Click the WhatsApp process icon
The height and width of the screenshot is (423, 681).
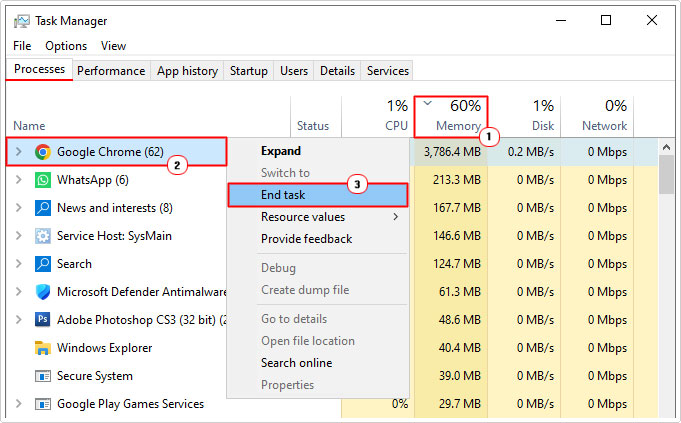click(x=43, y=180)
